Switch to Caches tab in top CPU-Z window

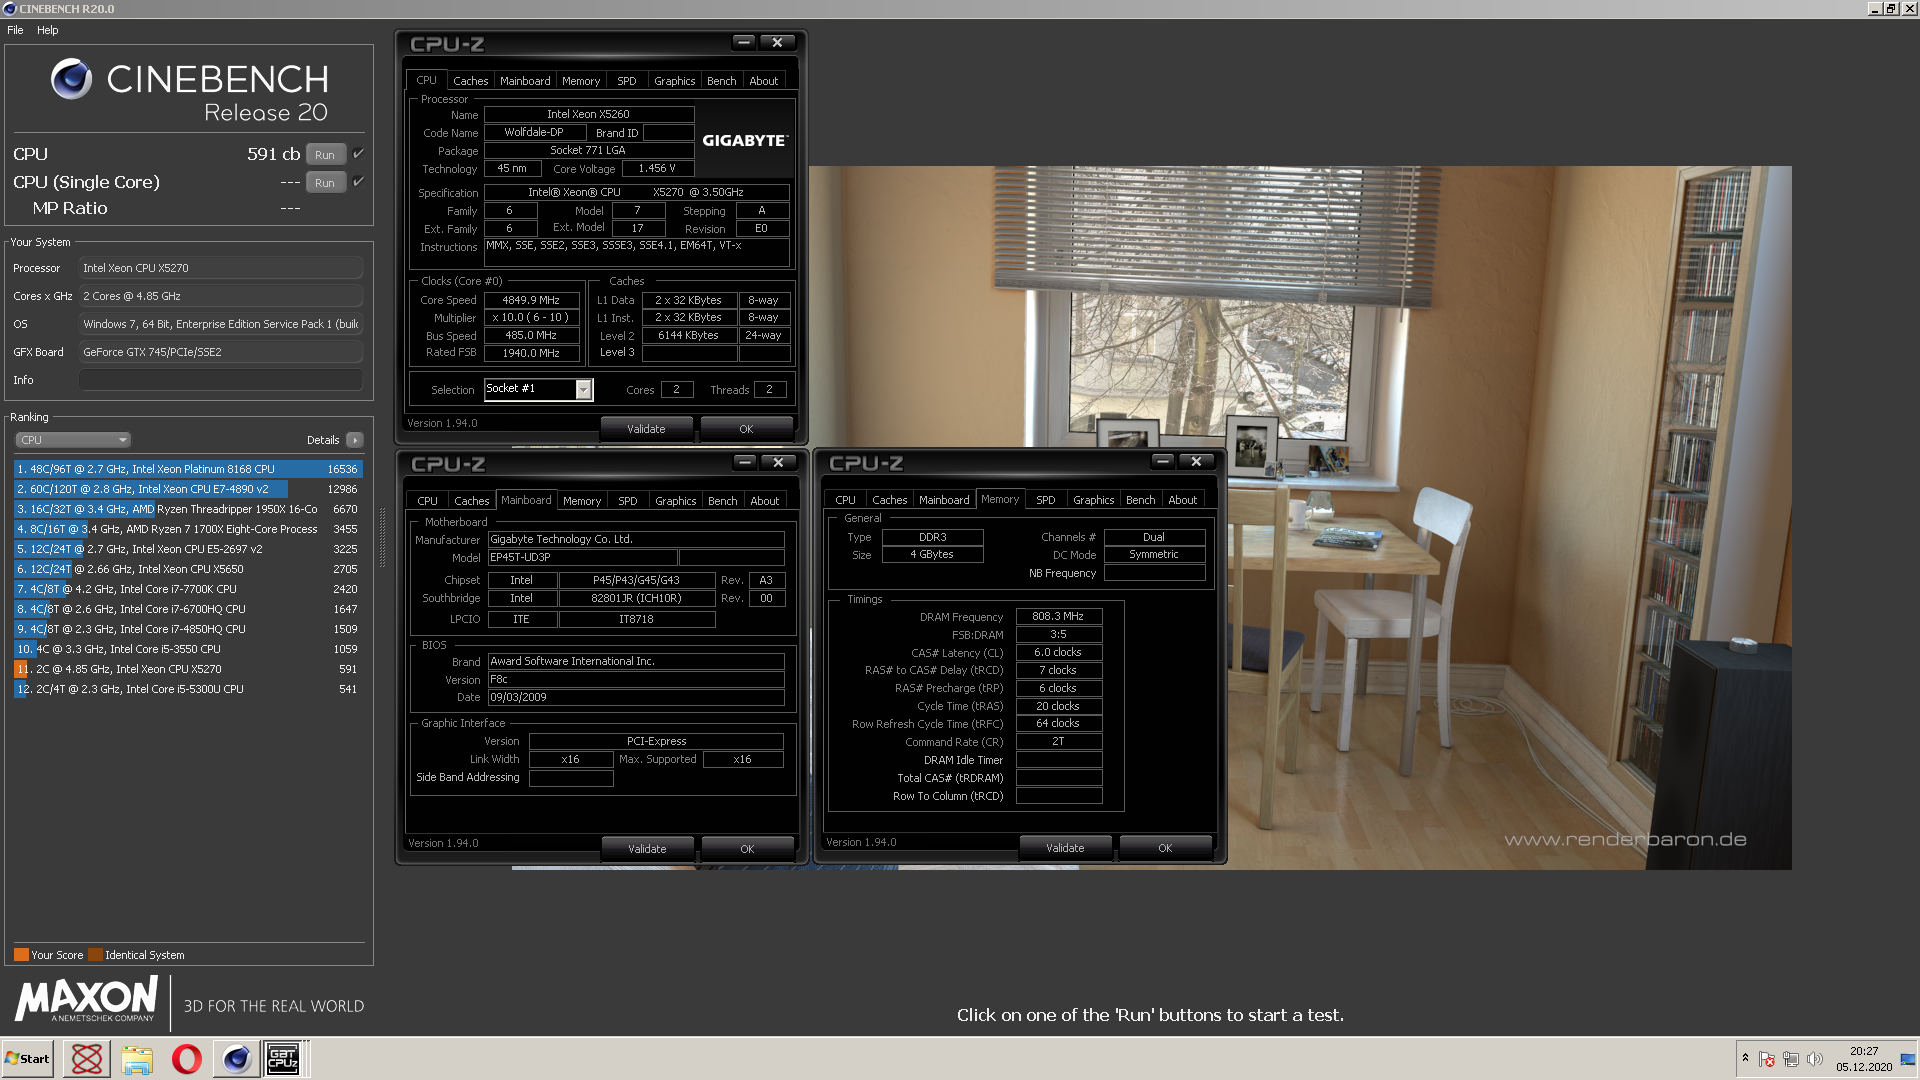coord(470,81)
